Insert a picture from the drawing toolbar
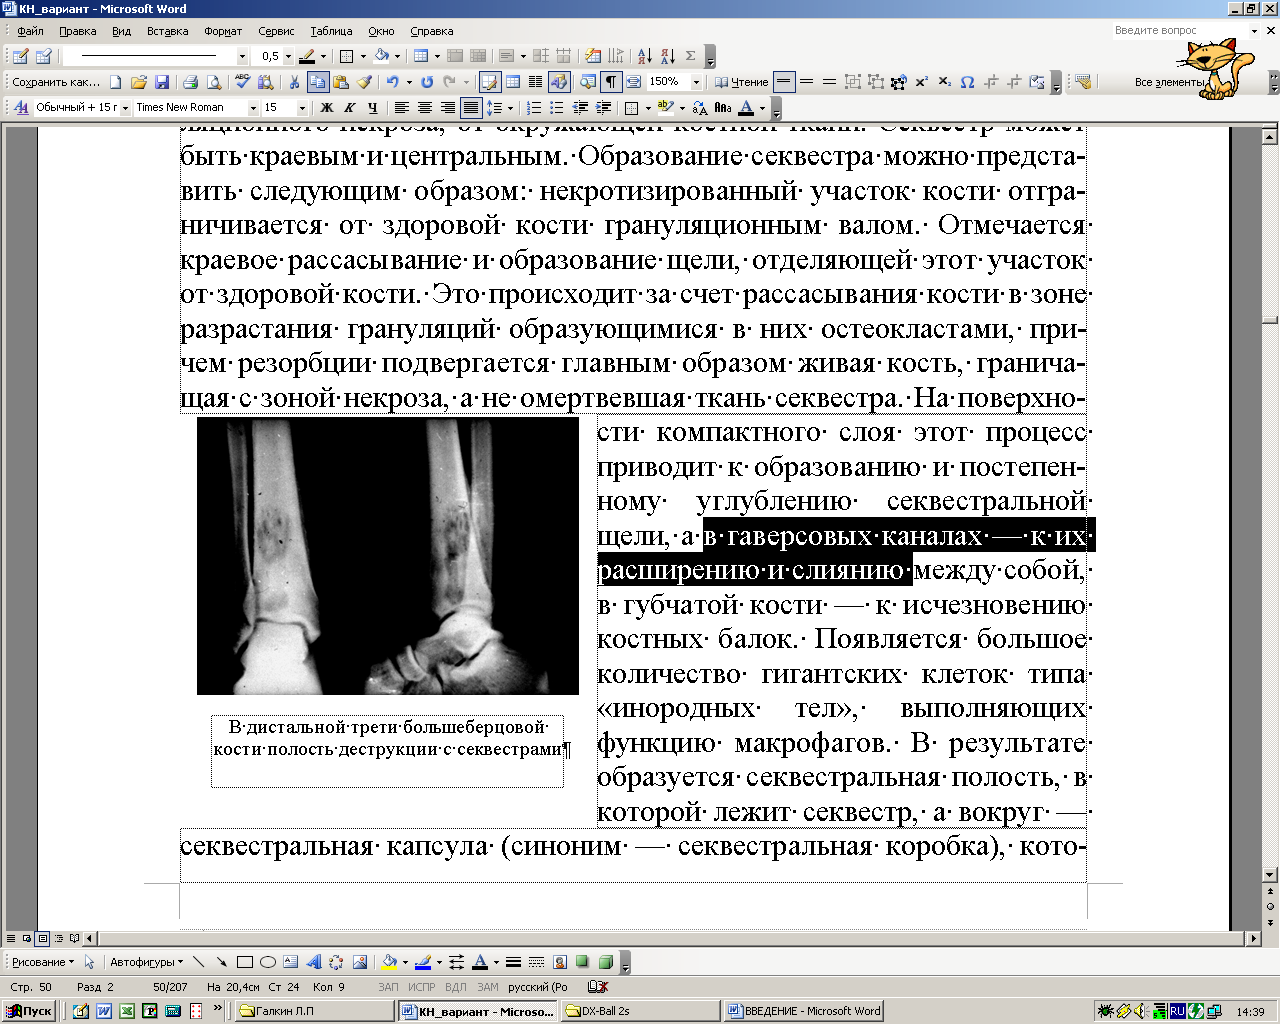Screen dimensions: 1280x1024 tap(359, 962)
